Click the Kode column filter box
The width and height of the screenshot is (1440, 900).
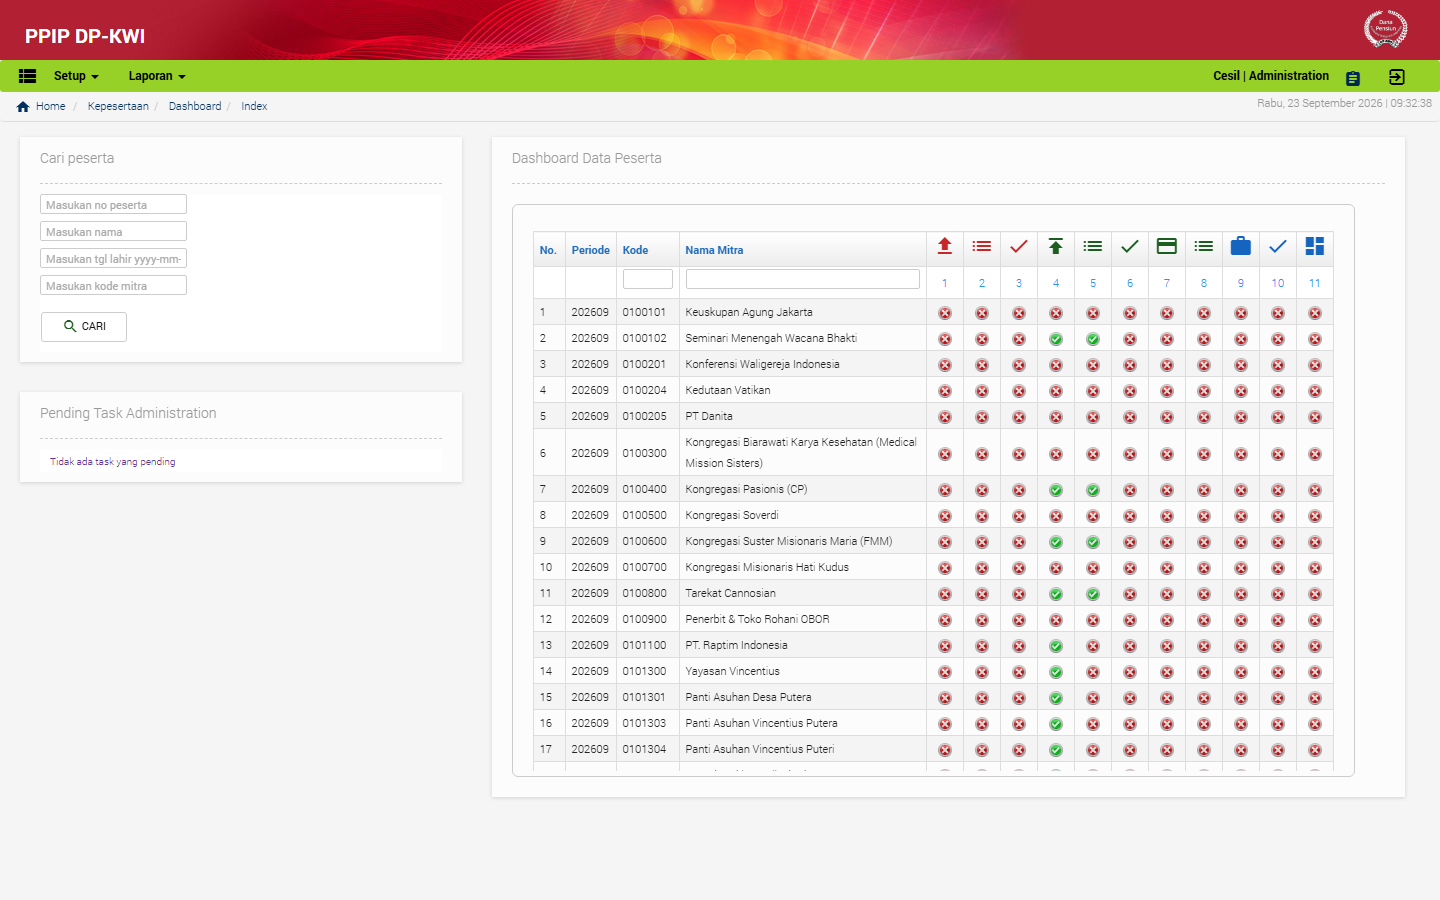pyautogui.click(x=648, y=279)
